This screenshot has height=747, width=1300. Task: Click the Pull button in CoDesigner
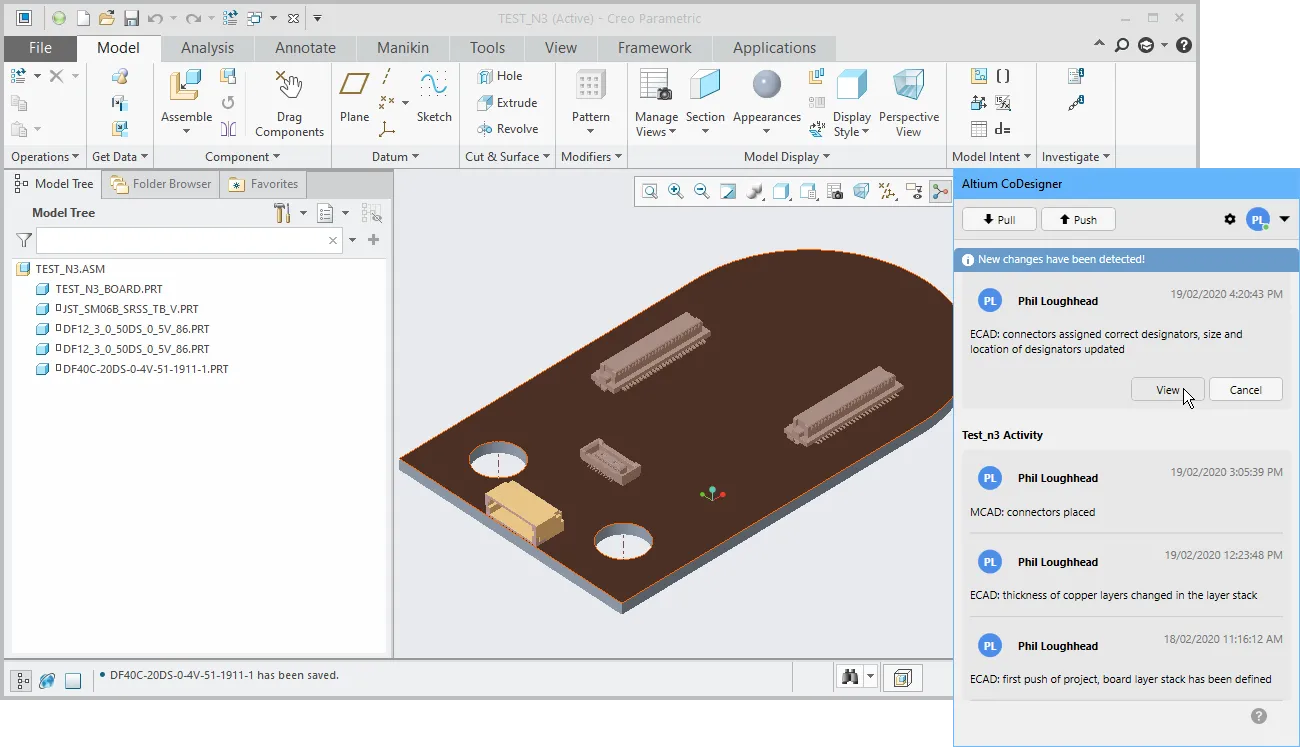(998, 220)
